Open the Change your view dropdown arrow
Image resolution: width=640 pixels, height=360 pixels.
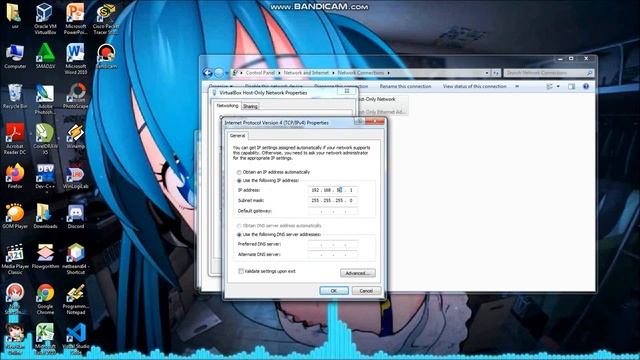coord(558,87)
